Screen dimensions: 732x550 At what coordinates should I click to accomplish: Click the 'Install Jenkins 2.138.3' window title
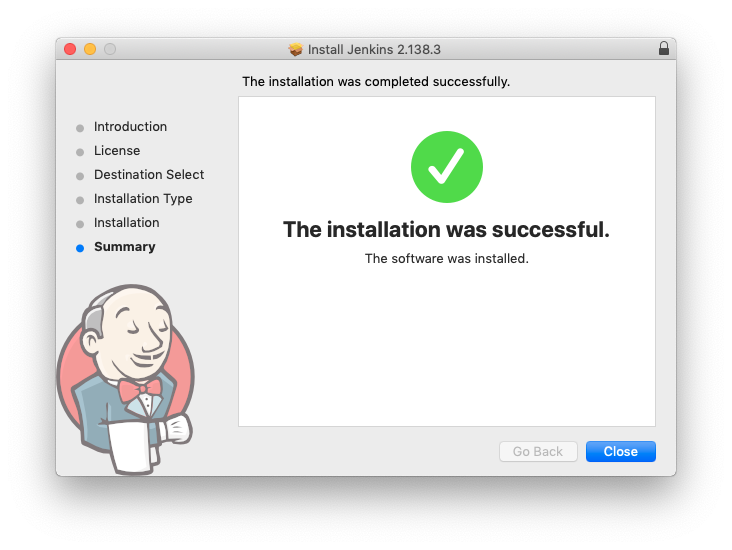coord(374,49)
